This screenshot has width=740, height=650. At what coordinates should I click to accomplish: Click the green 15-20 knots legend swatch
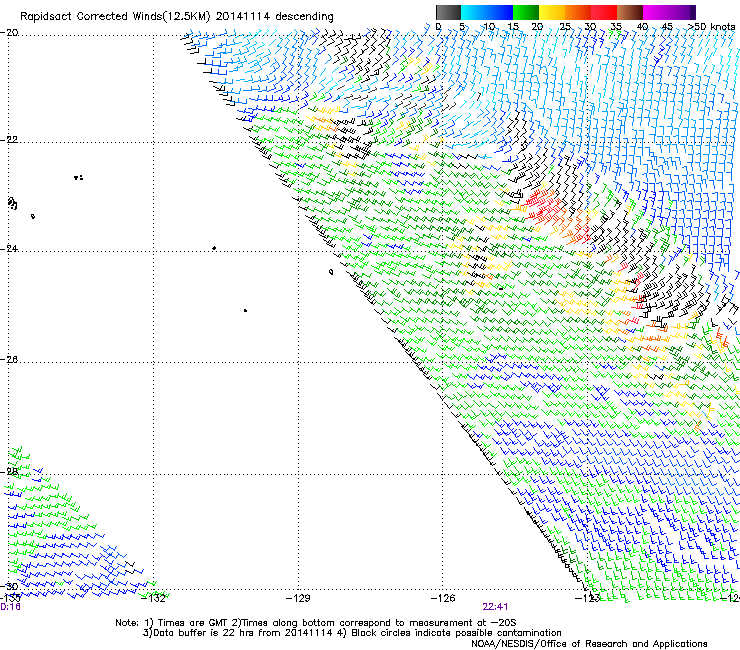pos(526,12)
